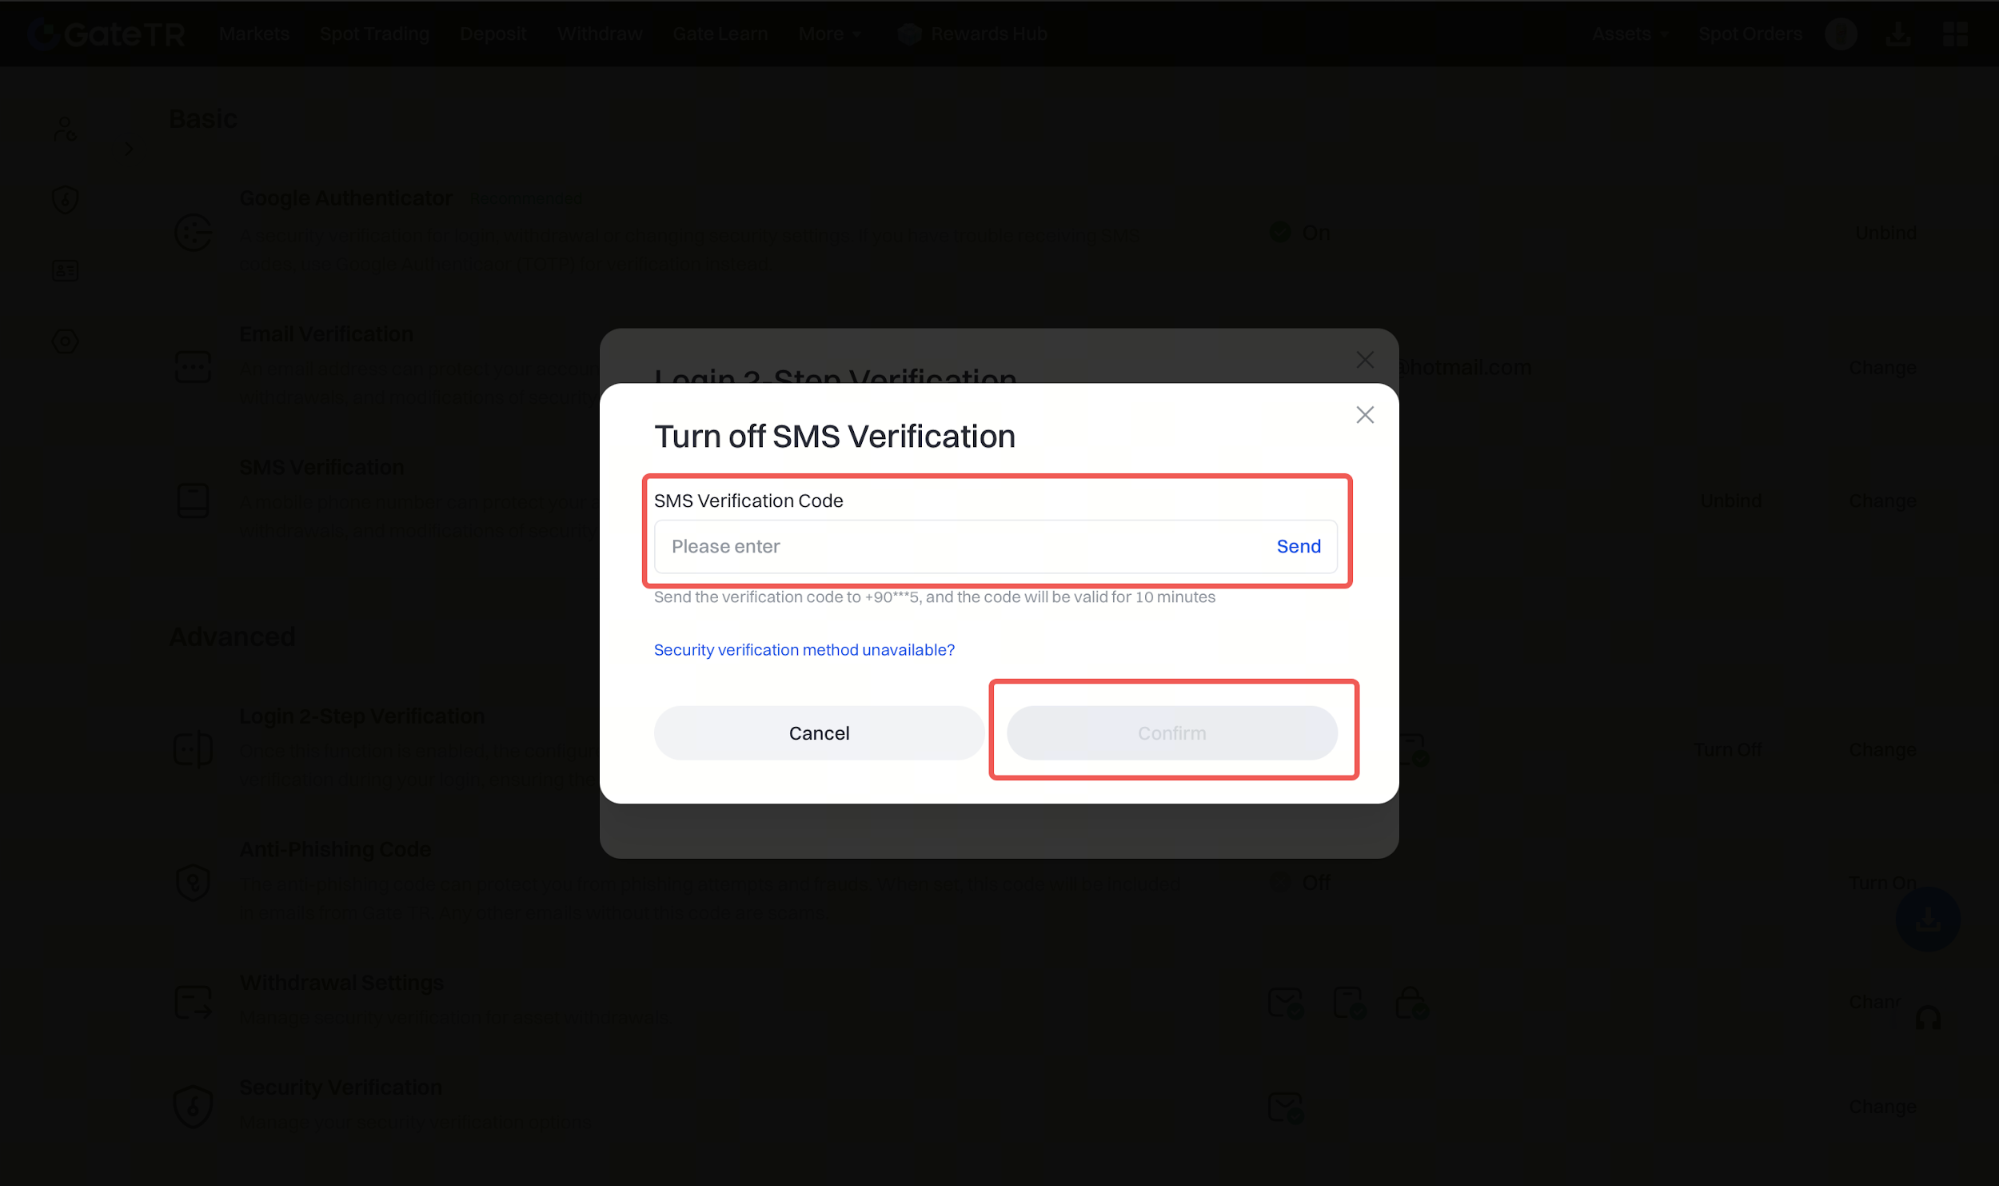Cancel turning off SMS verification

coord(819,733)
